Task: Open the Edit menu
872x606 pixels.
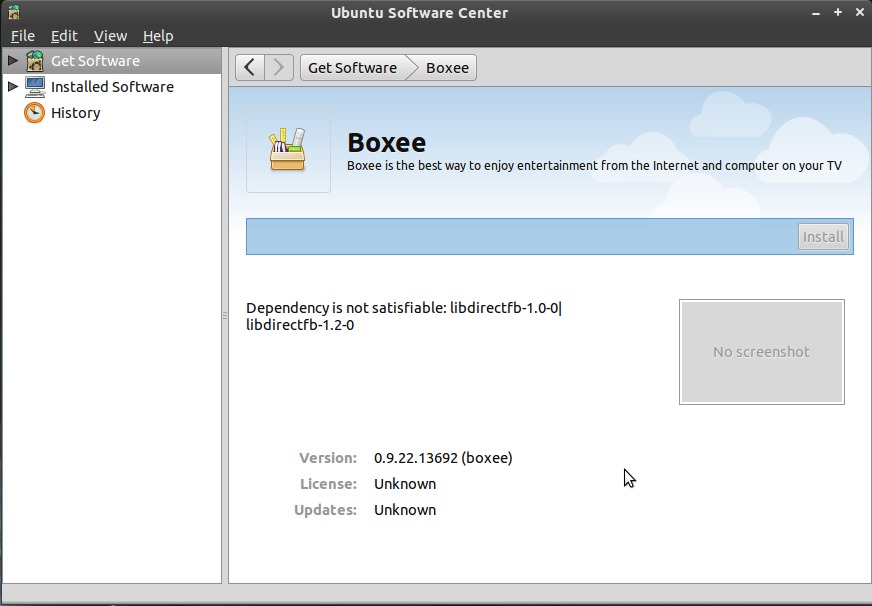Action: click(x=64, y=36)
